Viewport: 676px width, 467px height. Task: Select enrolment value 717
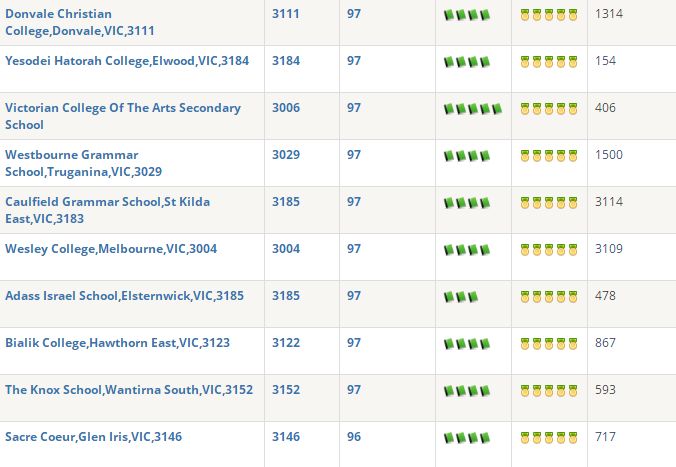605,437
